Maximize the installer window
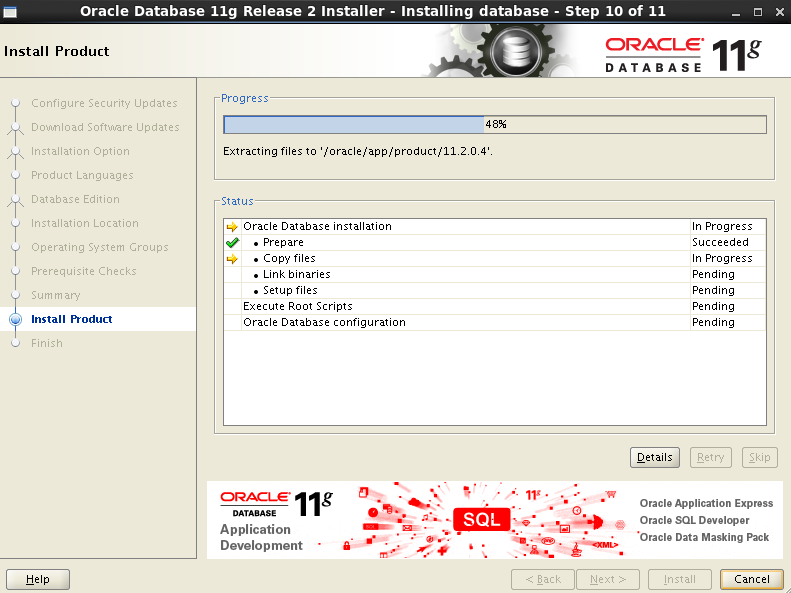The height and width of the screenshot is (593, 791). point(758,12)
